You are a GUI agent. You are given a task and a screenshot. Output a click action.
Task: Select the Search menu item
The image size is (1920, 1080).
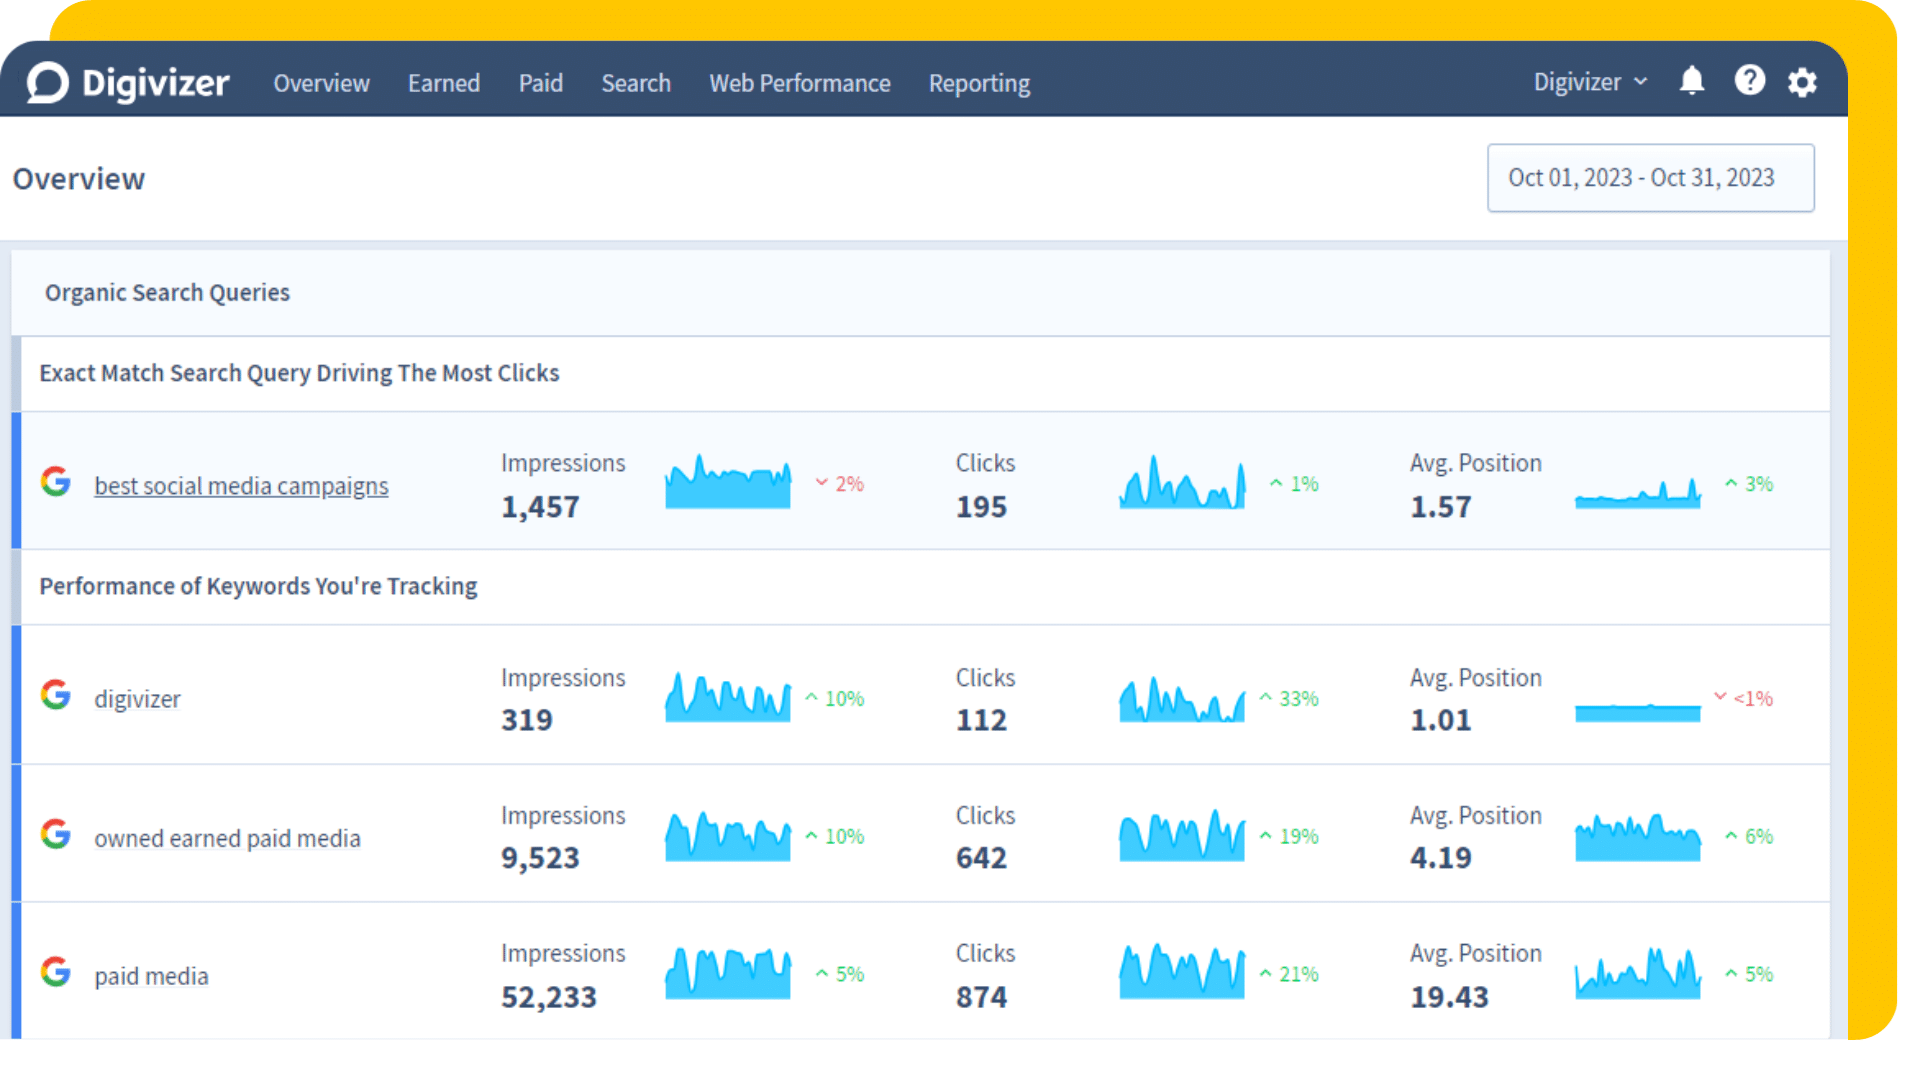click(635, 83)
